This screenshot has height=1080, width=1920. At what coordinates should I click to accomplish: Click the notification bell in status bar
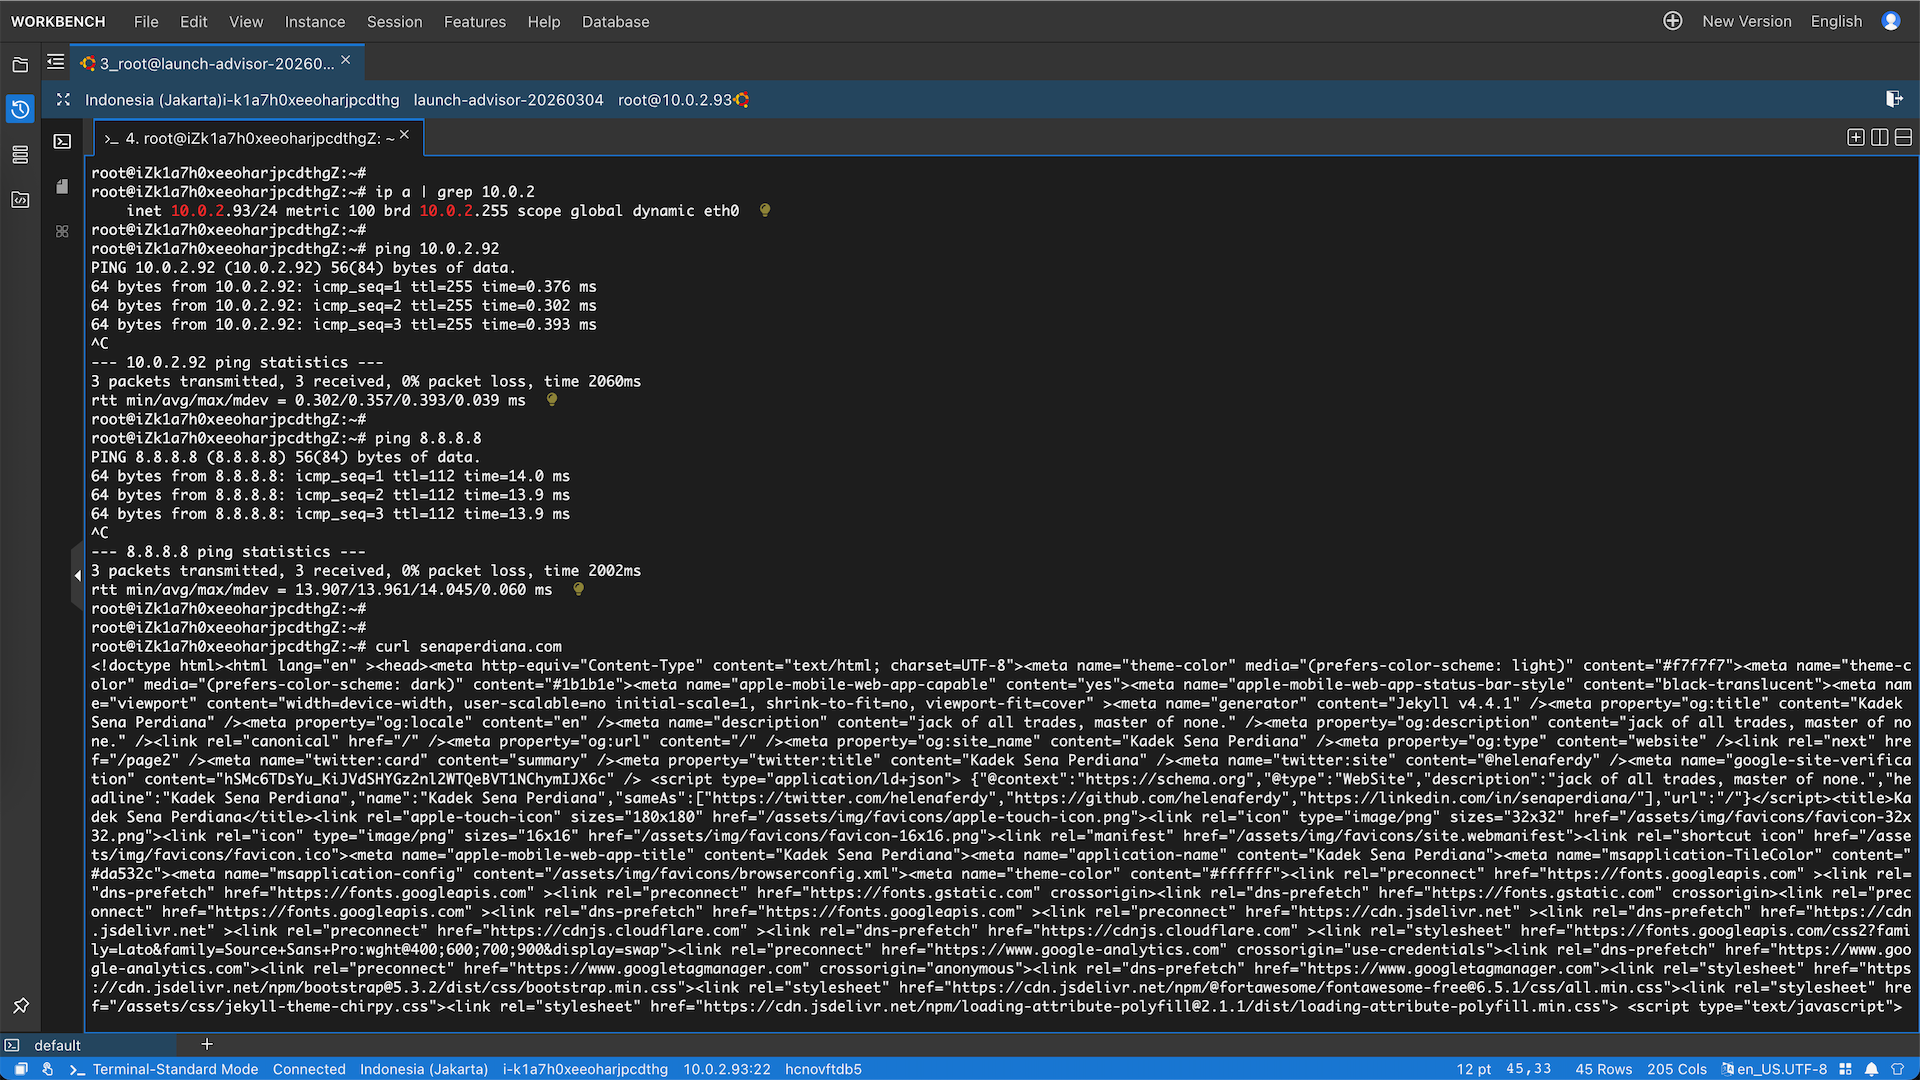[x=1871, y=1069]
